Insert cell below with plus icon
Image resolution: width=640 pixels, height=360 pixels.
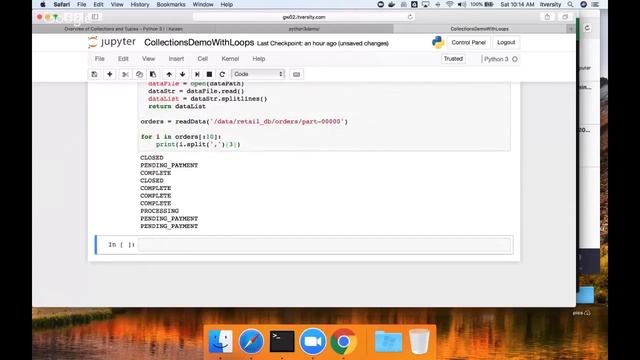tap(109, 74)
